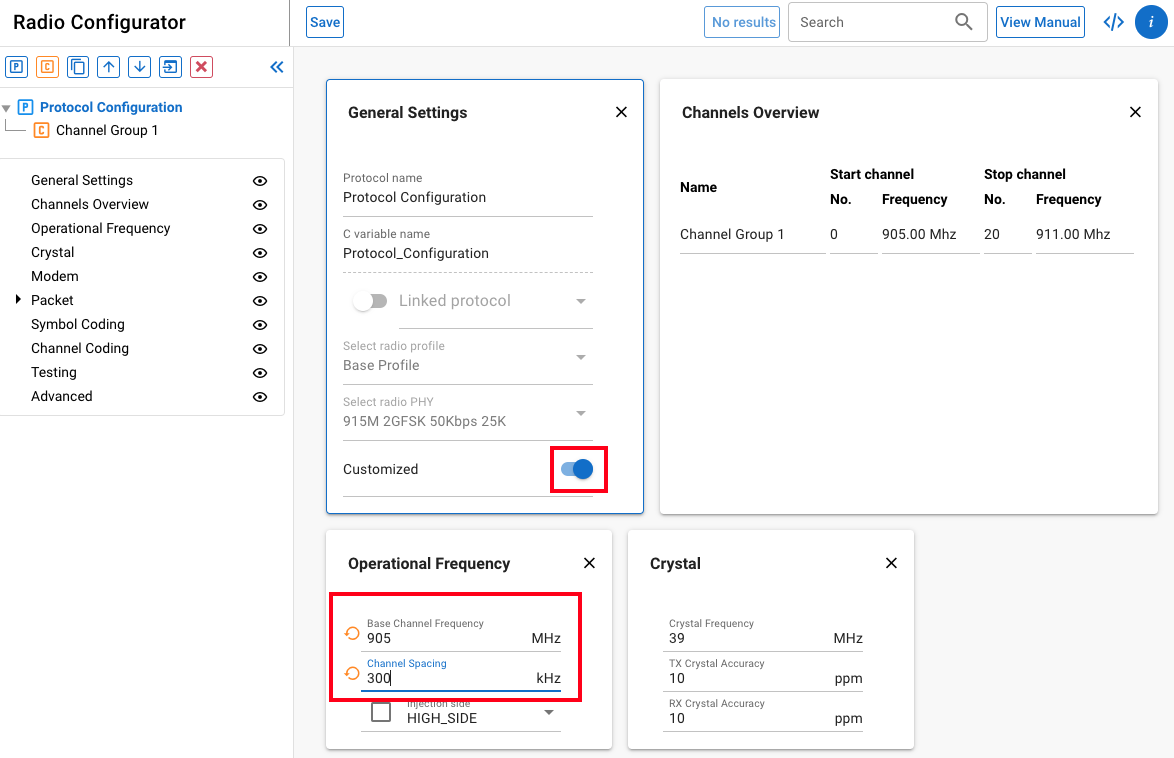This screenshot has height=758, width=1174.
Task: Collapse the Protocol Configuration tree node
Action: [7, 108]
